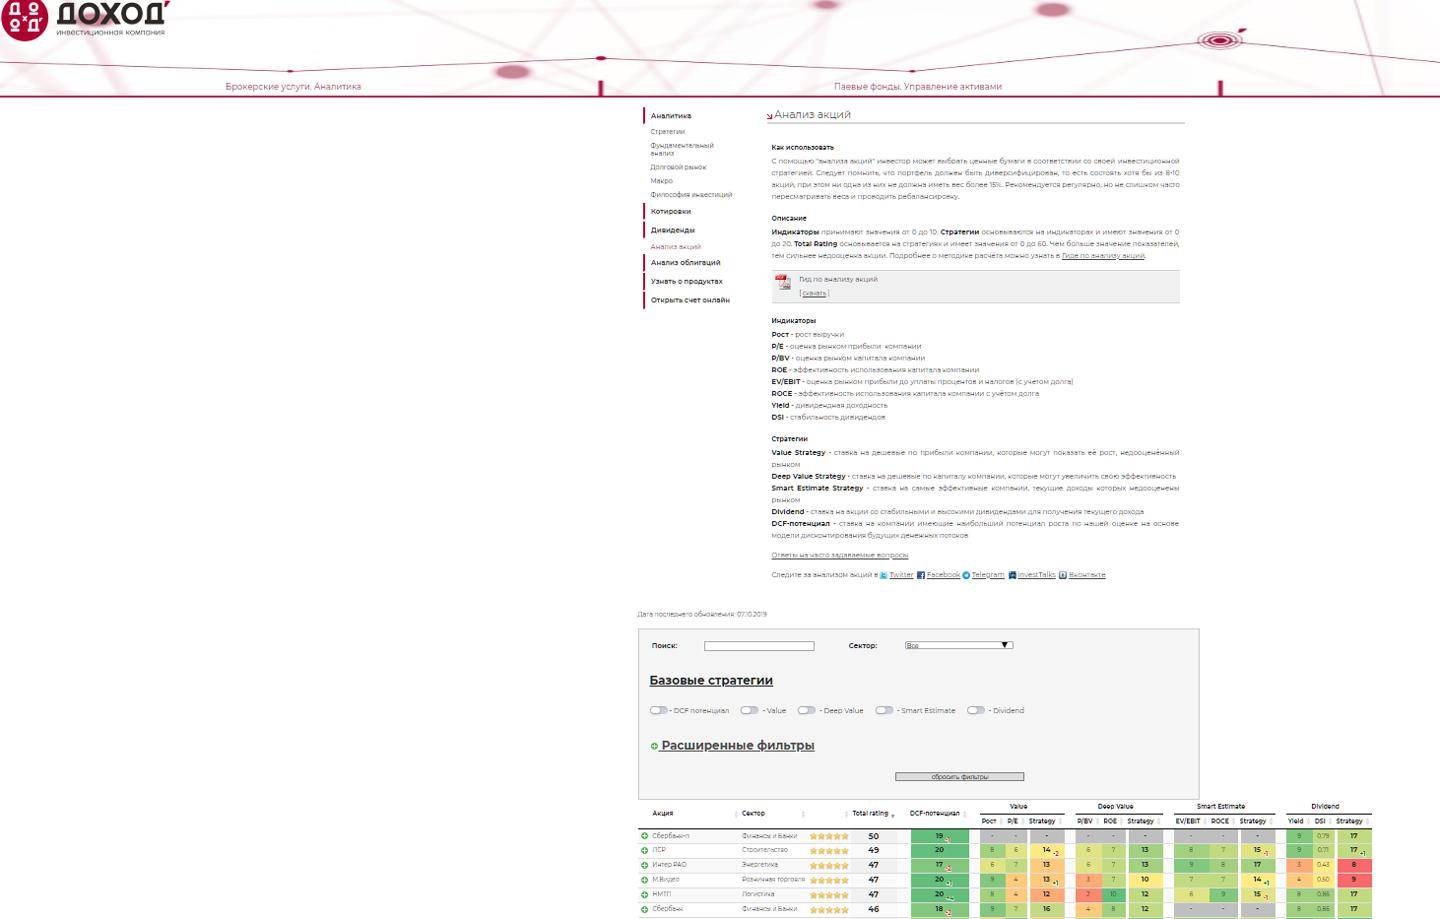Expand Расширенные фильтры section
1440x919 pixels.
point(737,745)
